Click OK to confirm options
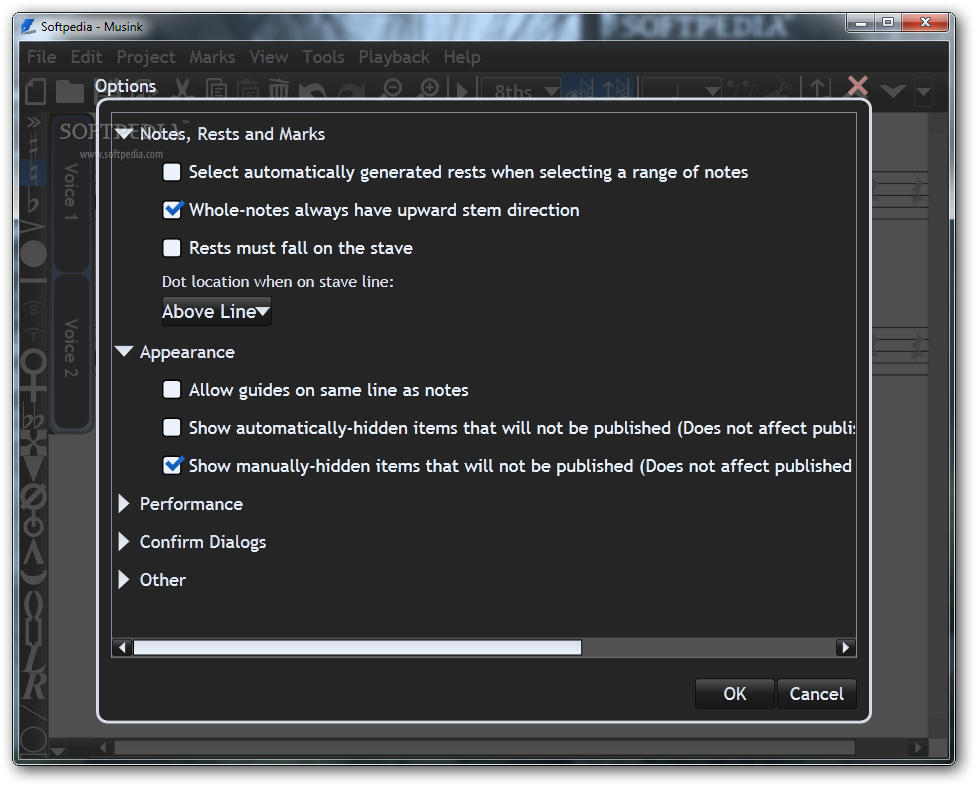 (734, 693)
